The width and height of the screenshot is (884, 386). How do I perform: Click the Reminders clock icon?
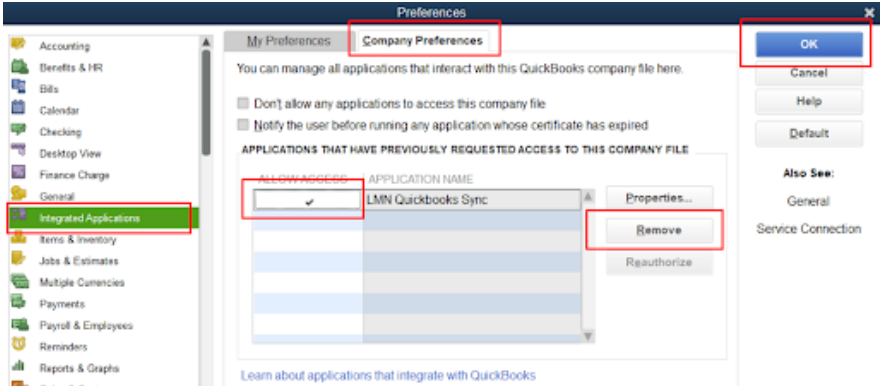click(19, 345)
